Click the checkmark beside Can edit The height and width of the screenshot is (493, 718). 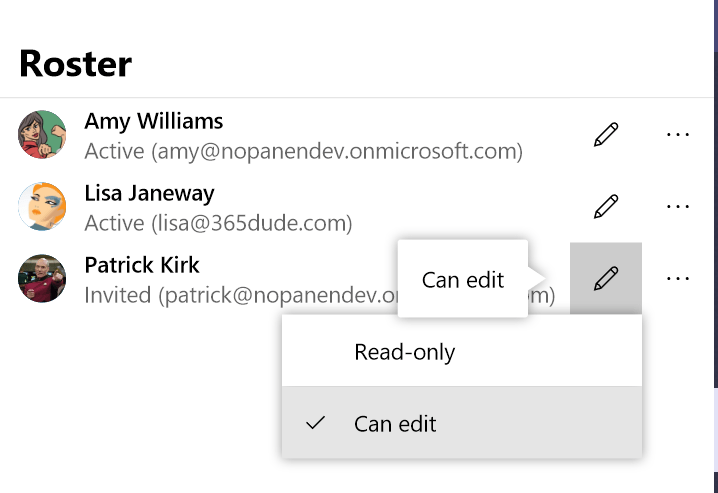316,423
